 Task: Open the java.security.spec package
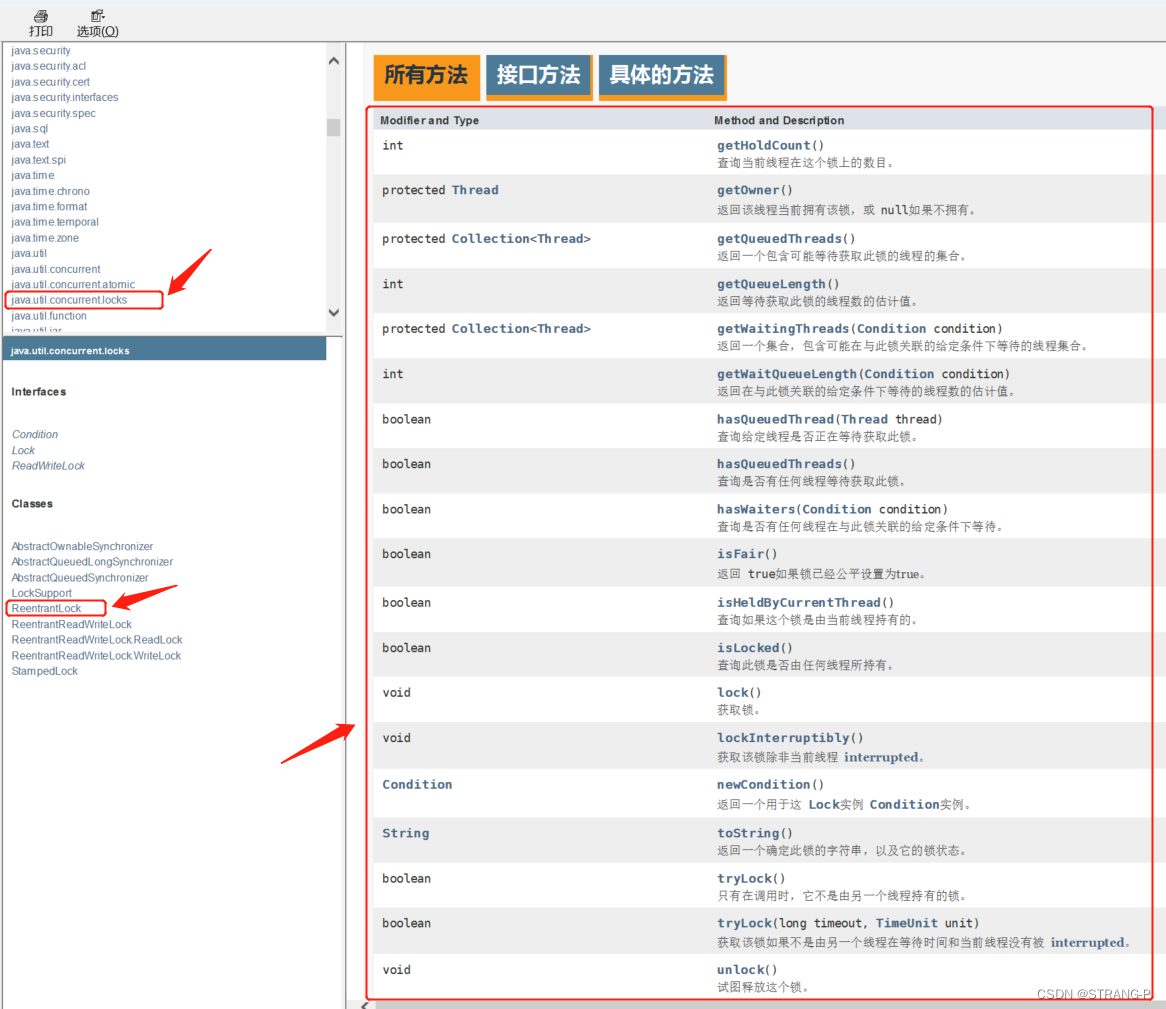click(54, 113)
